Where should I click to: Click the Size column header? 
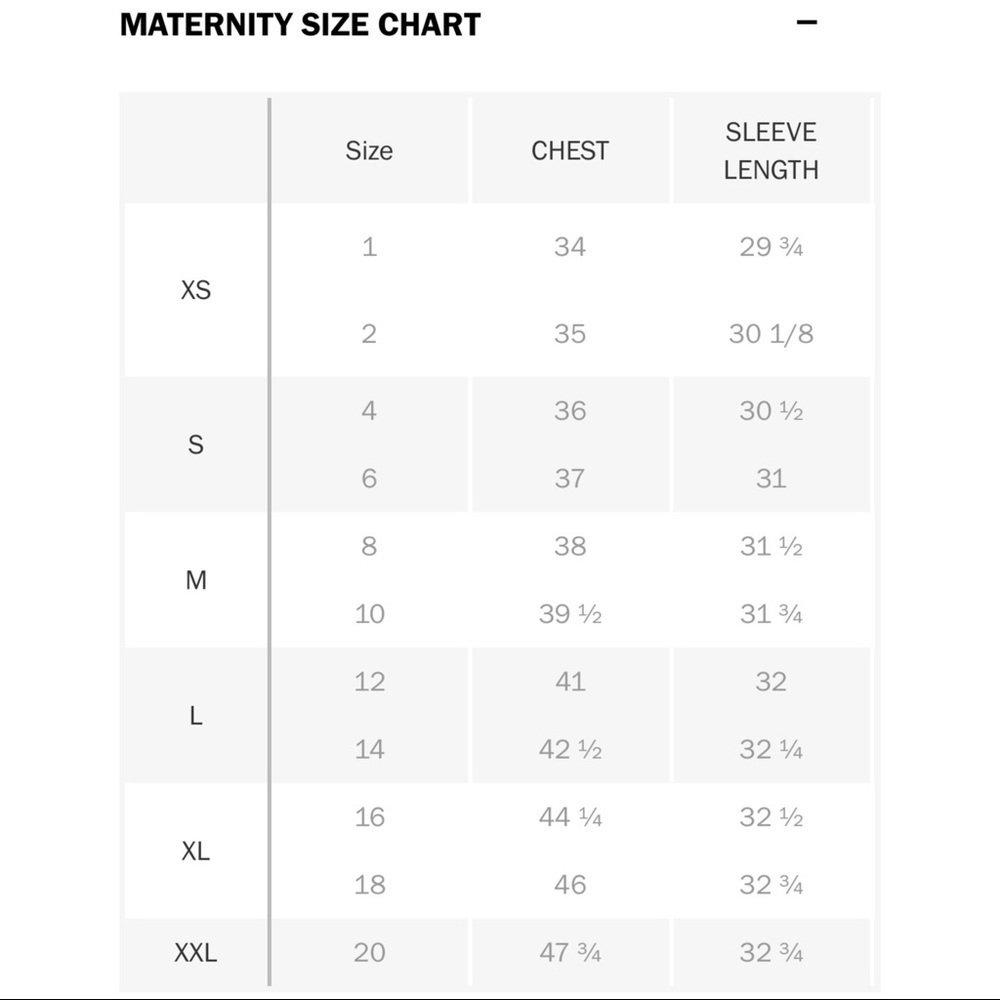[x=369, y=151]
